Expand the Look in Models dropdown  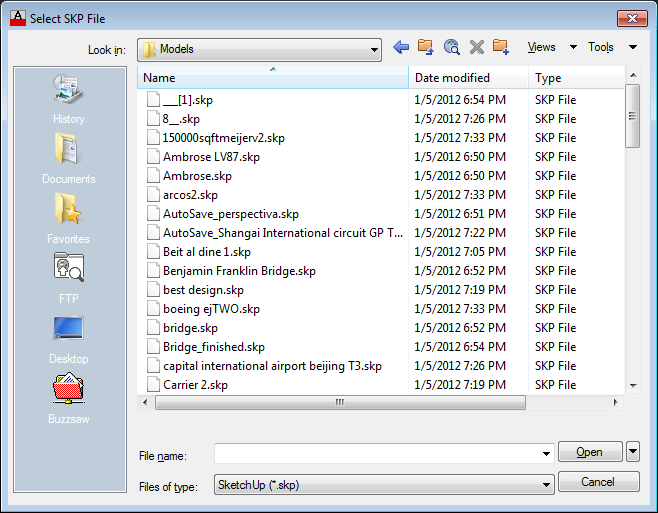tap(373, 50)
